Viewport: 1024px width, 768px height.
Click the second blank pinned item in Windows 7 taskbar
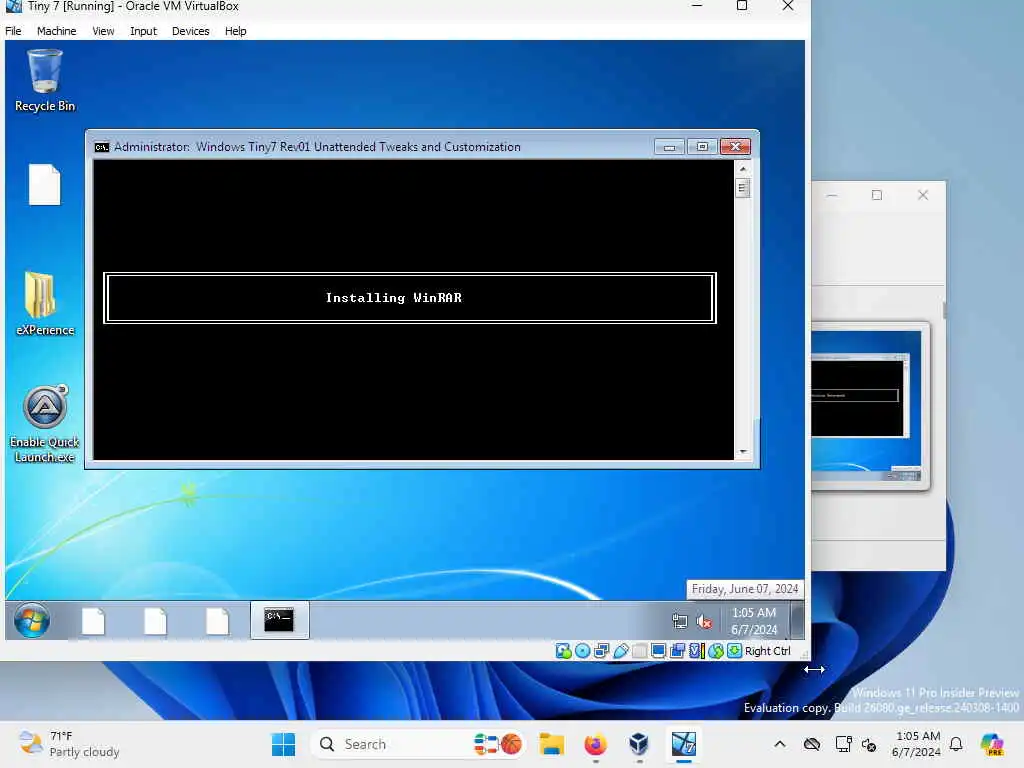(155, 620)
